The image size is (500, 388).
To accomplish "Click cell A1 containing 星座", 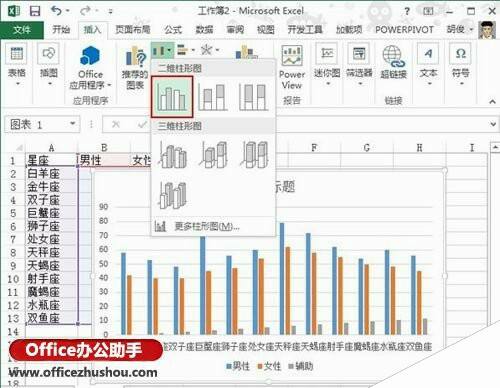I will [51, 160].
